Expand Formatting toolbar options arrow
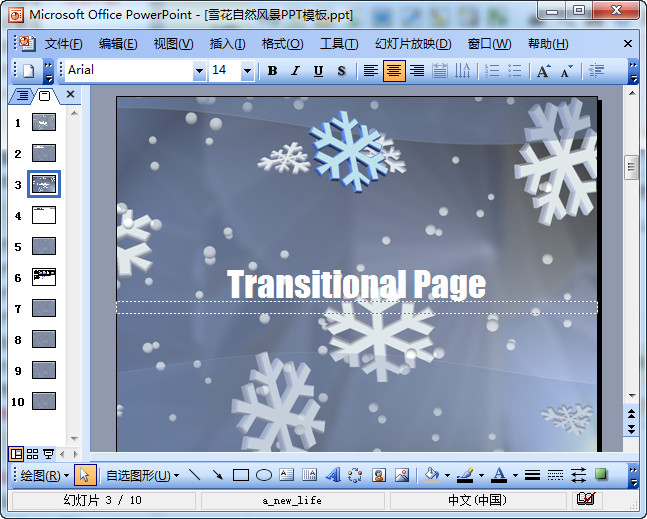This screenshot has height=519, width=647. coord(633,71)
